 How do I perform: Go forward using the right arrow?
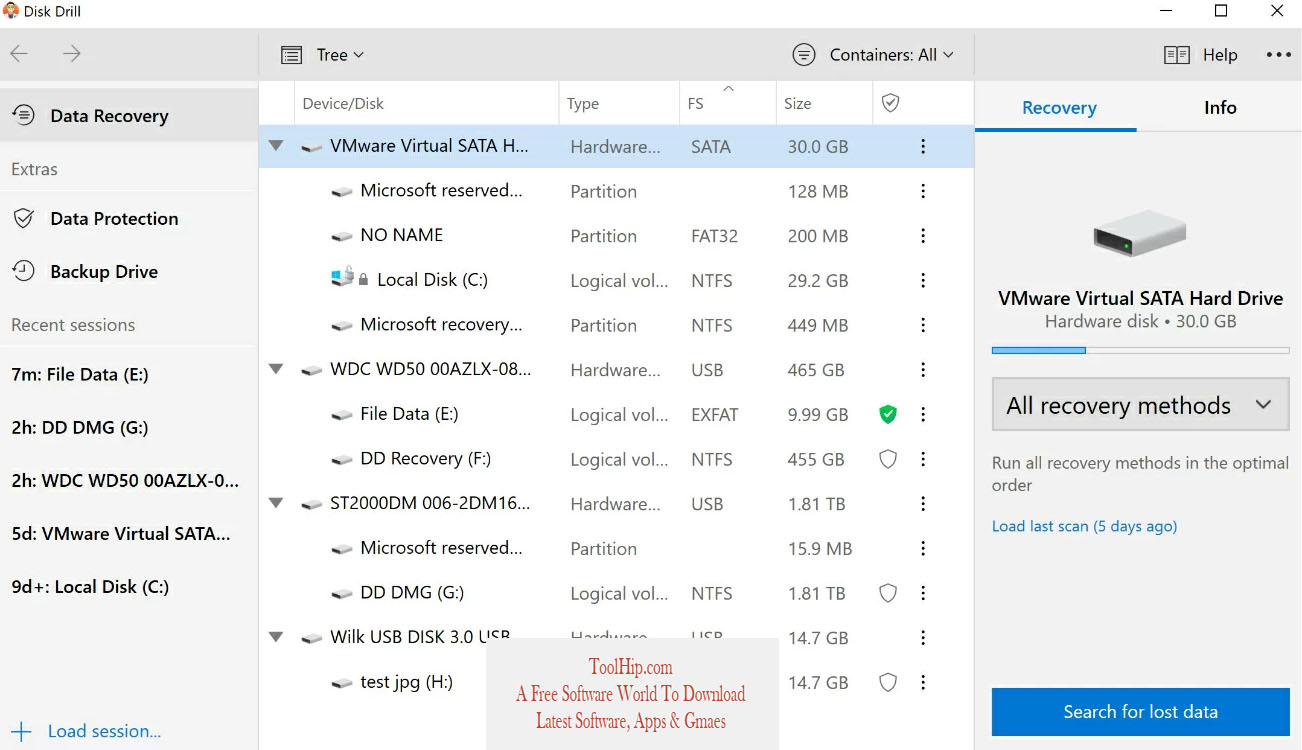coord(72,54)
